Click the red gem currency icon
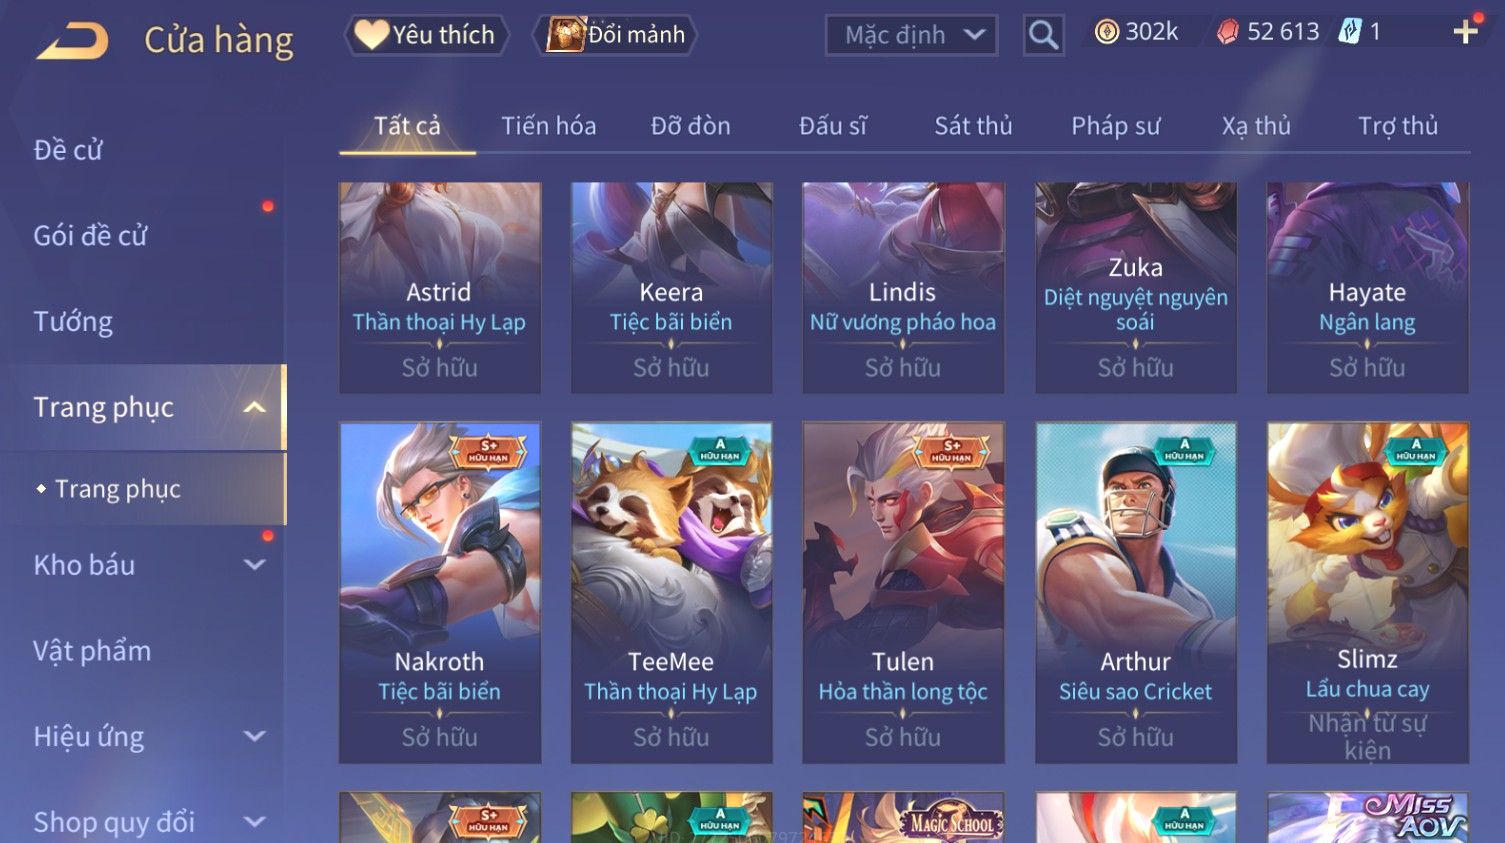The width and height of the screenshot is (1505, 843). [1227, 33]
